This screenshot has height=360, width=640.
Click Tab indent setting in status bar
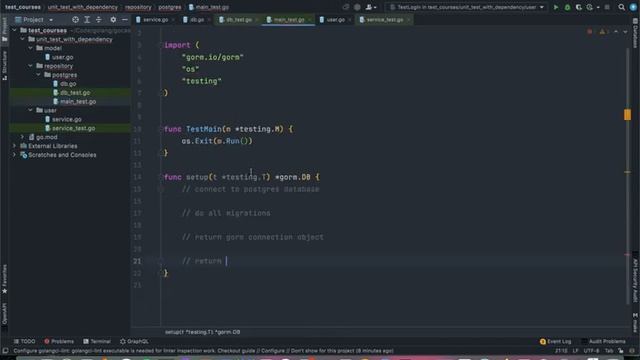point(609,351)
